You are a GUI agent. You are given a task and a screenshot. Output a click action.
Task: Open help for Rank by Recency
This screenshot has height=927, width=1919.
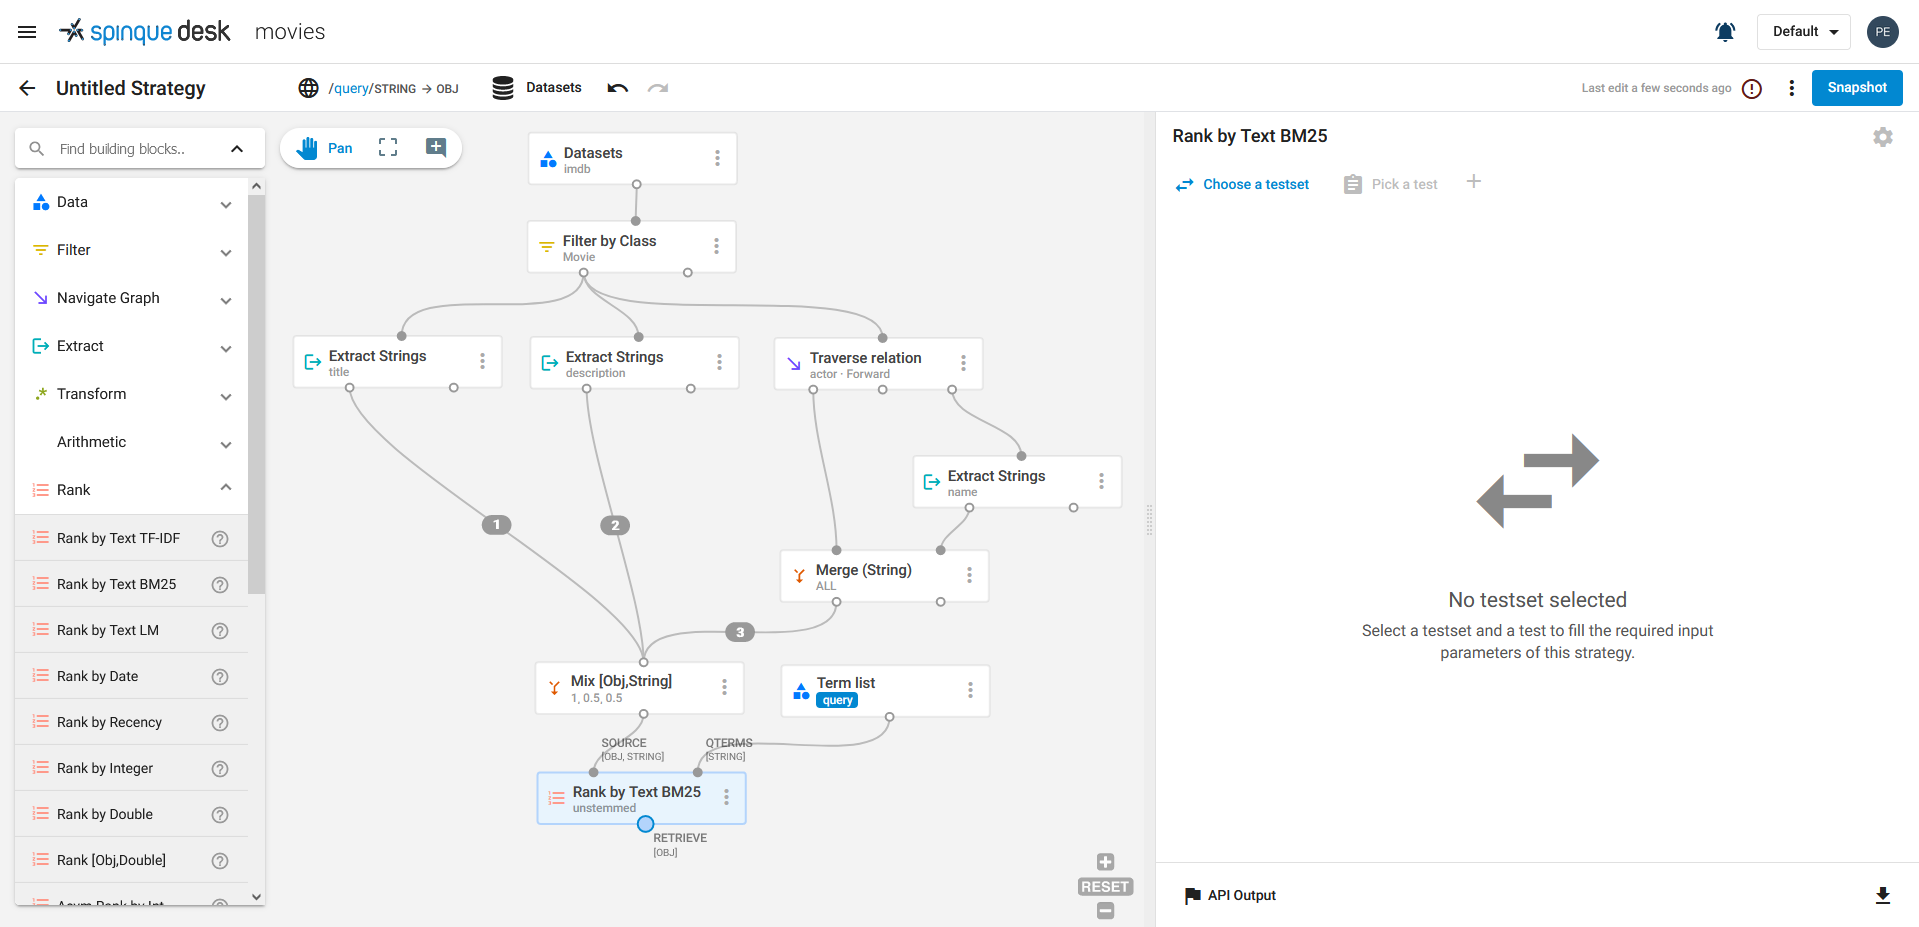pyautogui.click(x=220, y=723)
